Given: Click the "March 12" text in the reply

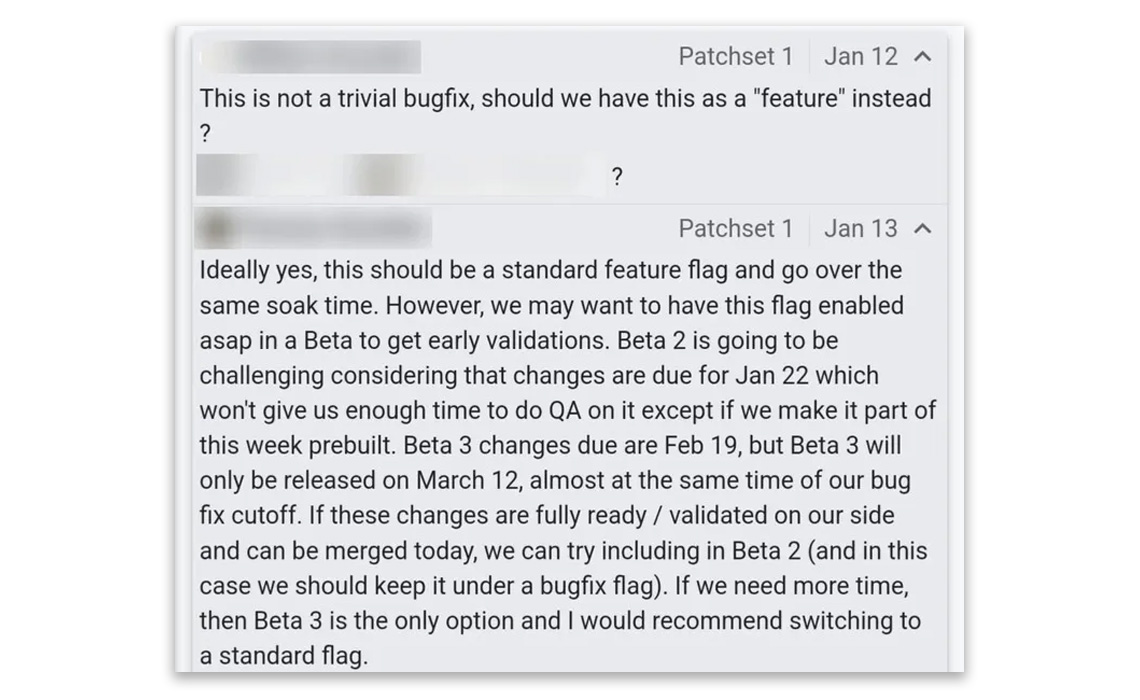Looking at the screenshot, I should click(468, 481).
